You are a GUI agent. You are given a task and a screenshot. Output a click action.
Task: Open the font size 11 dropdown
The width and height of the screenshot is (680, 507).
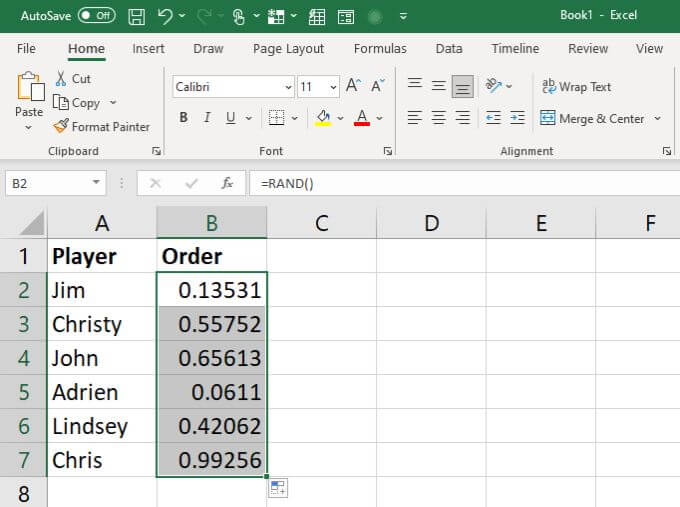[333, 87]
